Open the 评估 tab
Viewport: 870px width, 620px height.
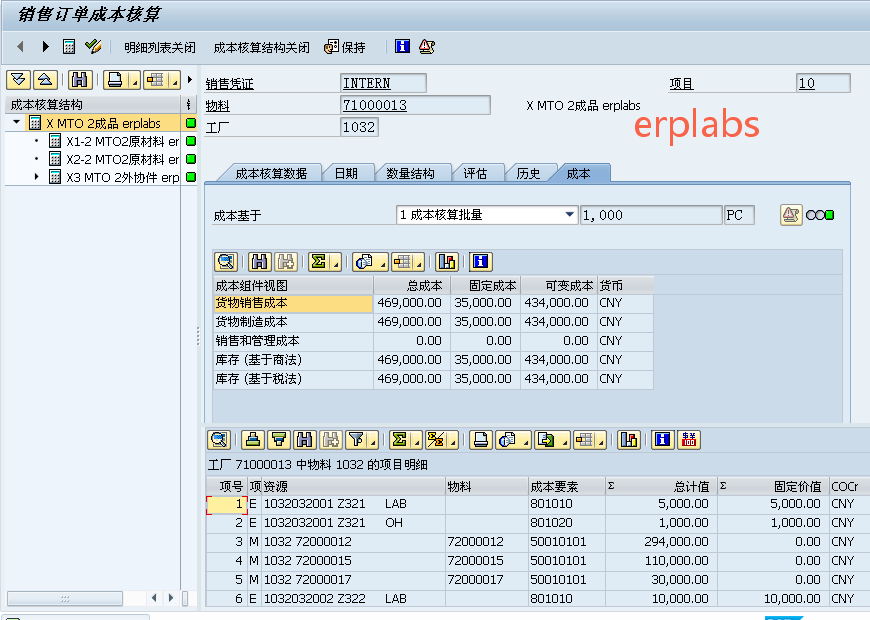click(475, 174)
